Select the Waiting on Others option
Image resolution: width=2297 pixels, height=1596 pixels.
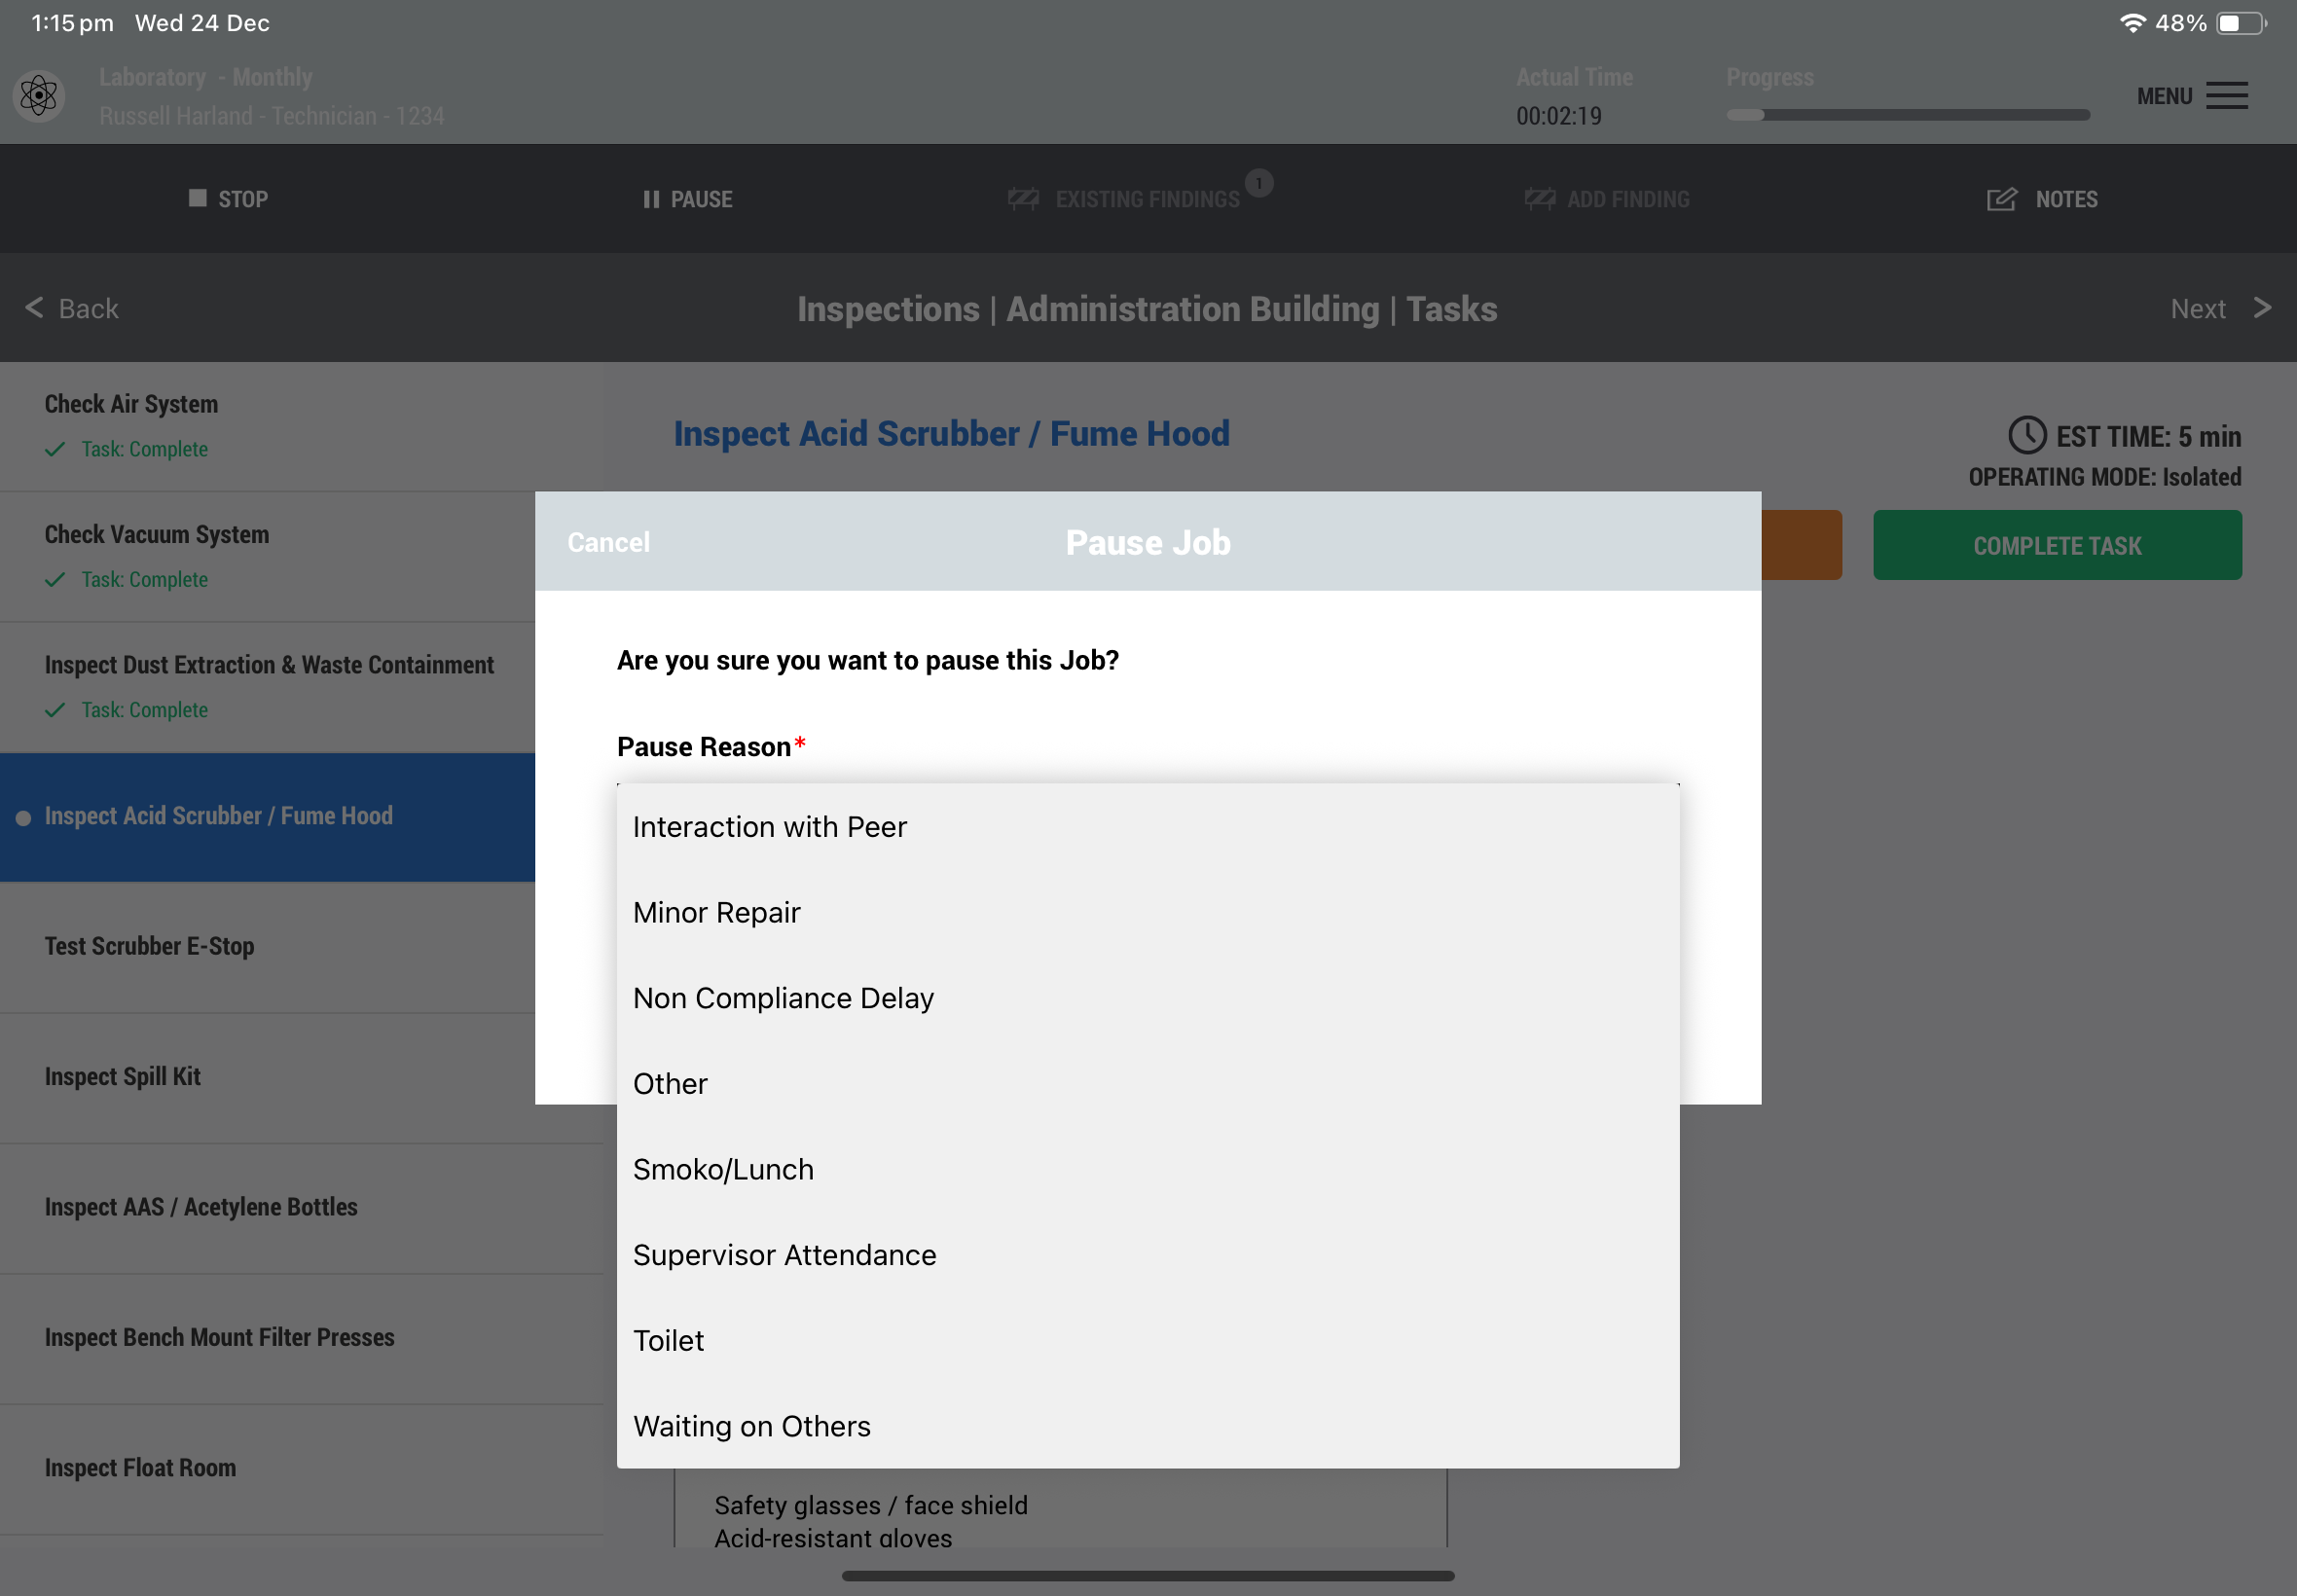(751, 1426)
